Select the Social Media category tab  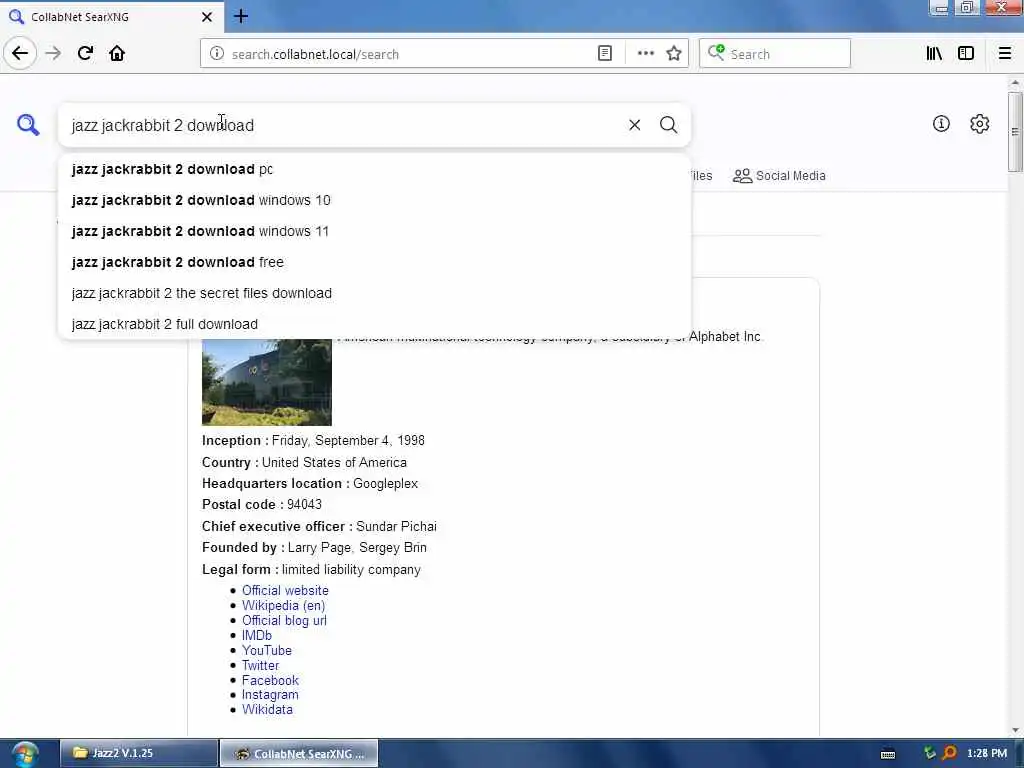pos(779,176)
